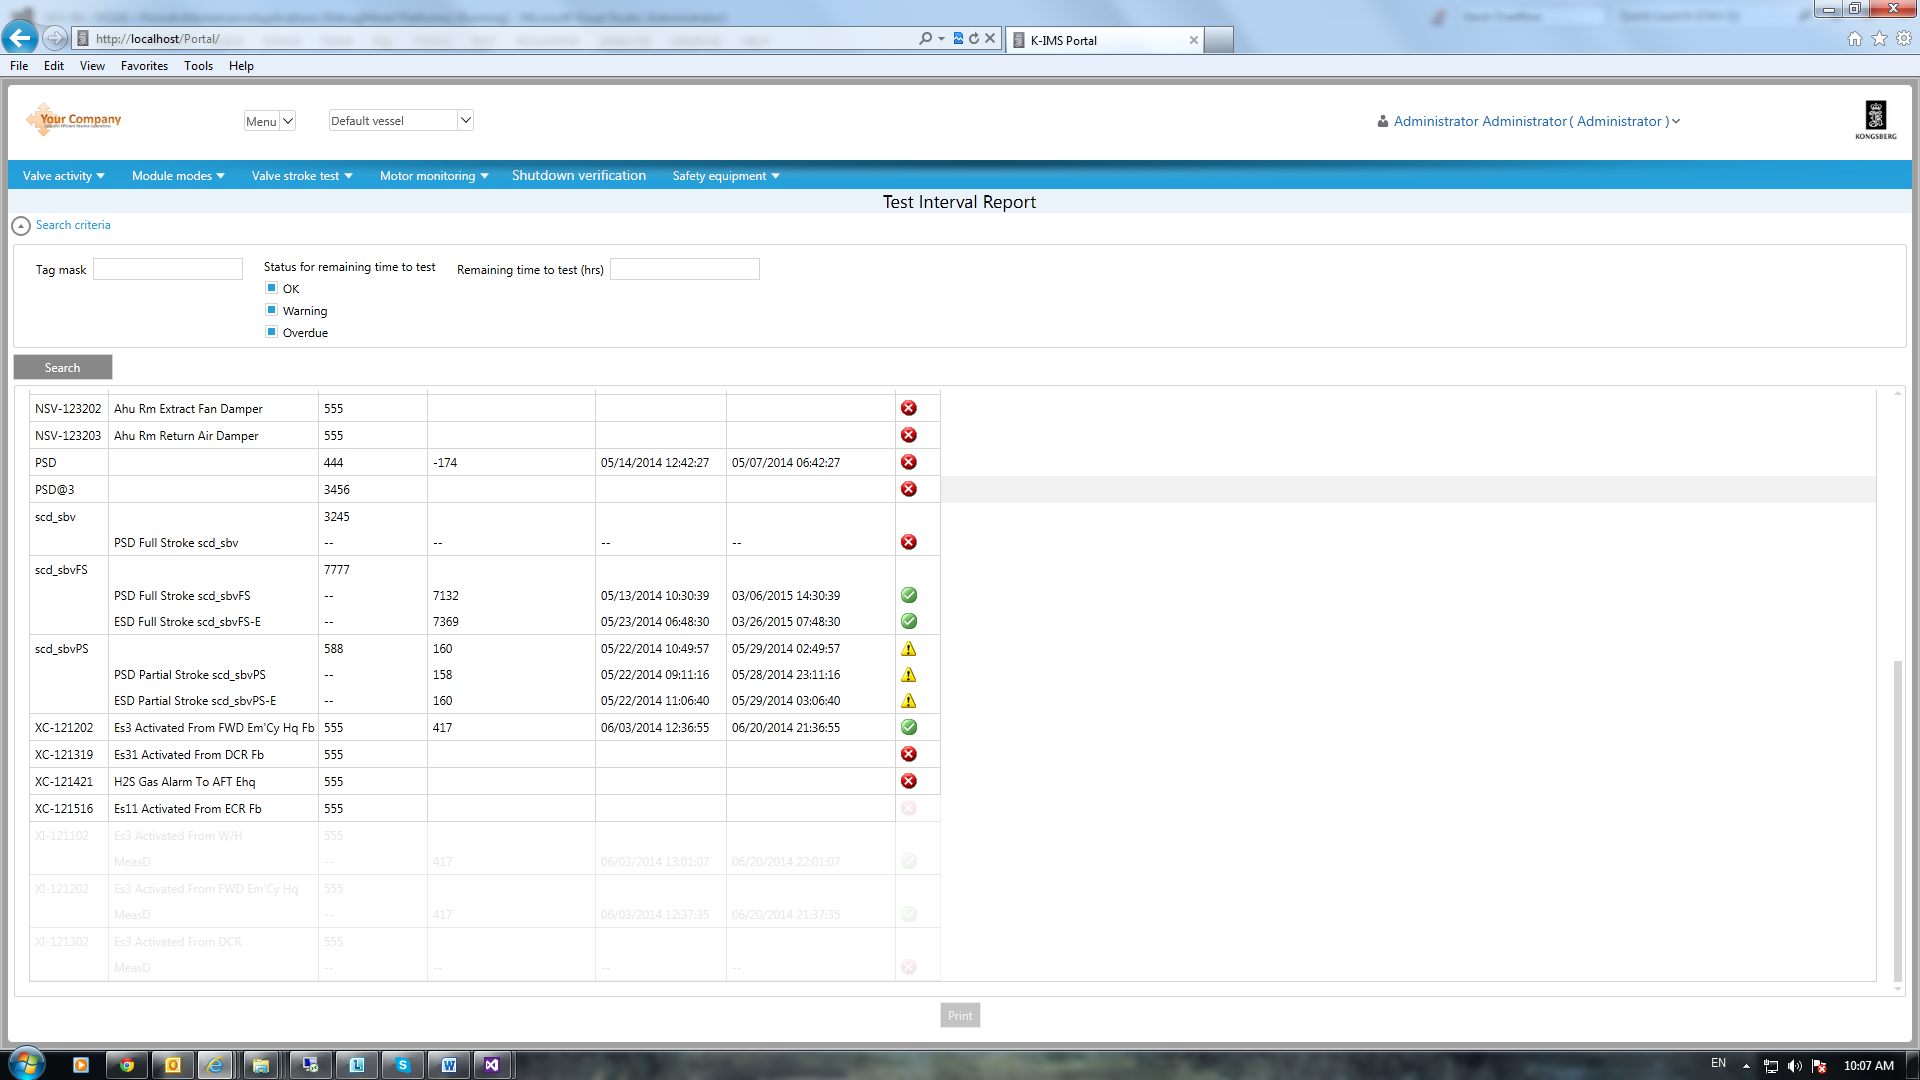Open the Default vessel dropdown

[x=400, y=120]
